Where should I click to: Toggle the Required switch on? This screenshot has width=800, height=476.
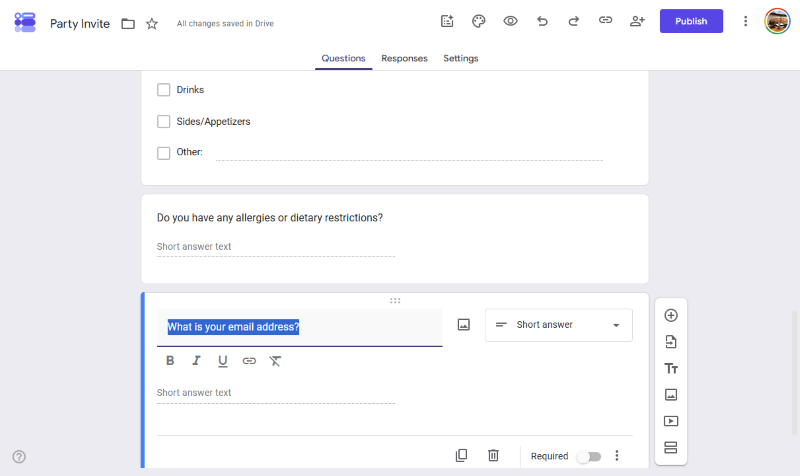(589, 456)
